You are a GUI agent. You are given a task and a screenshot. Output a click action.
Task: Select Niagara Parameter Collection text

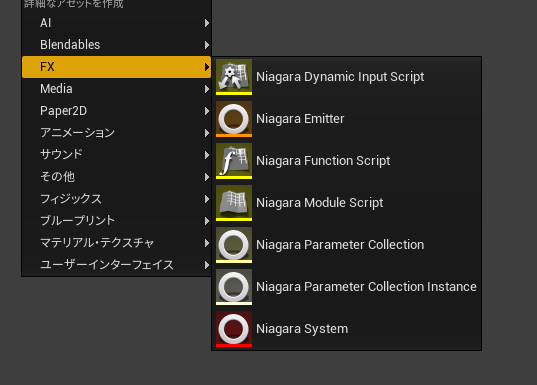pyautogui.click(x=340, y=245)
